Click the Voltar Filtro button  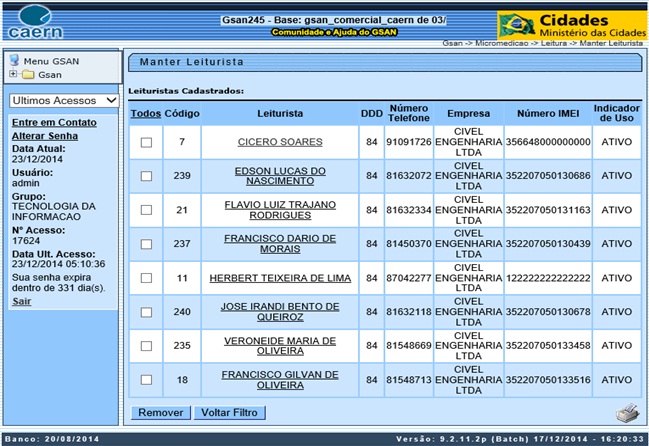click(228, 412)
